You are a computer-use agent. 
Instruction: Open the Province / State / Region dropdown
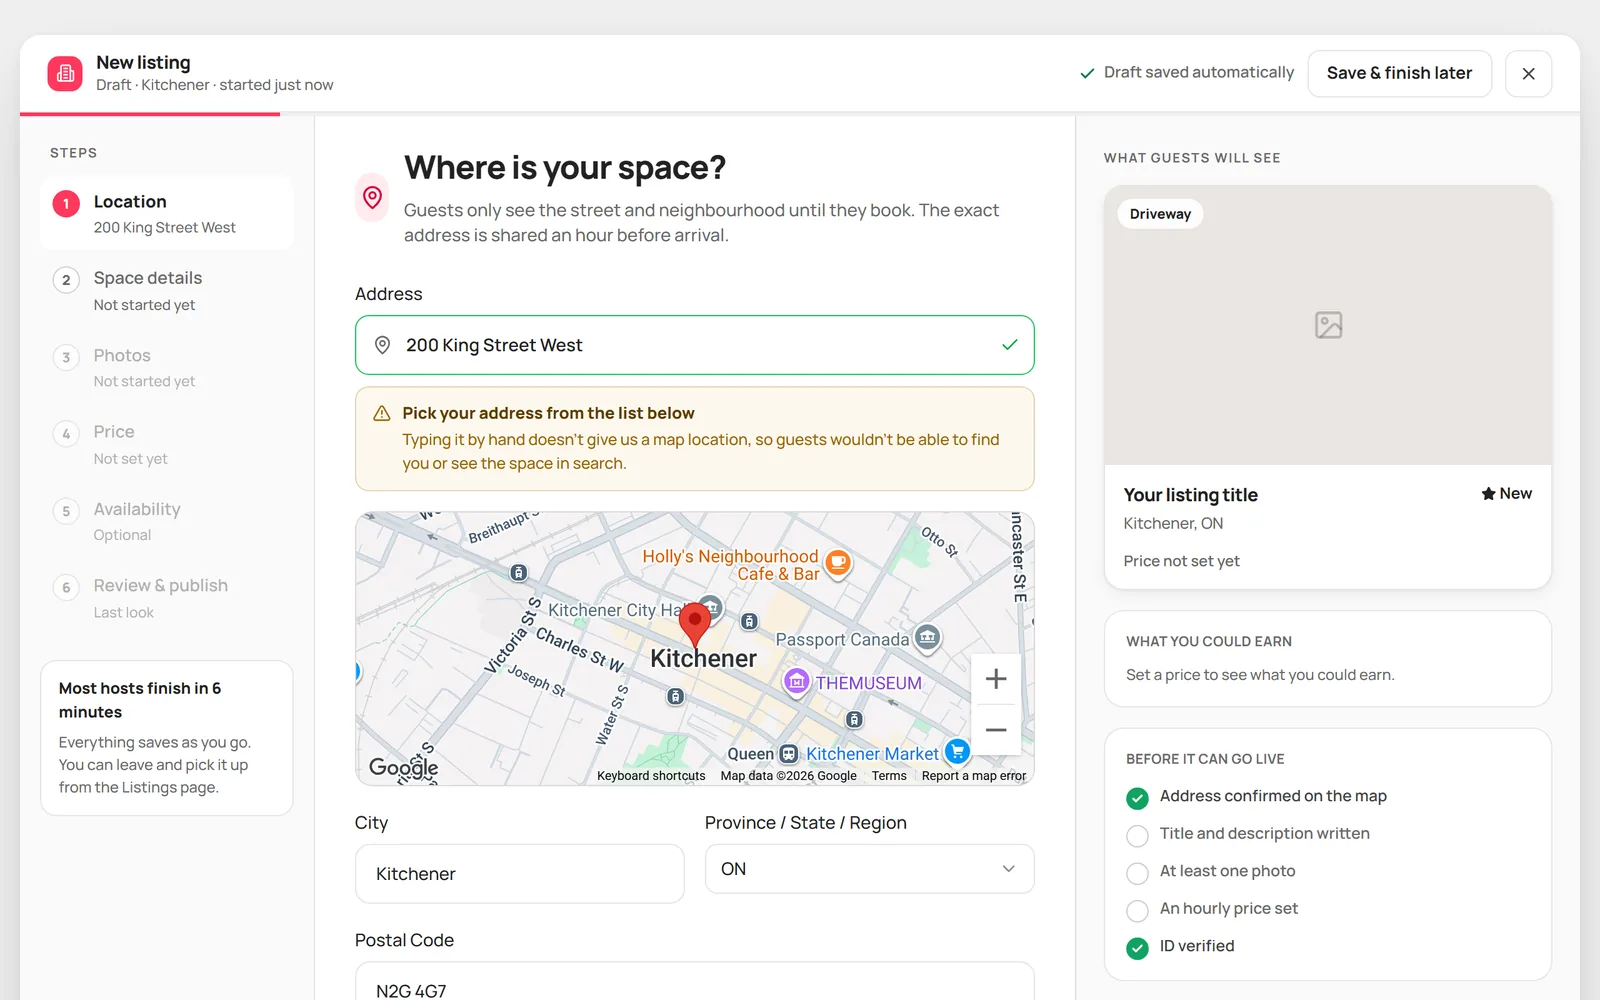(x=869, y=869)
